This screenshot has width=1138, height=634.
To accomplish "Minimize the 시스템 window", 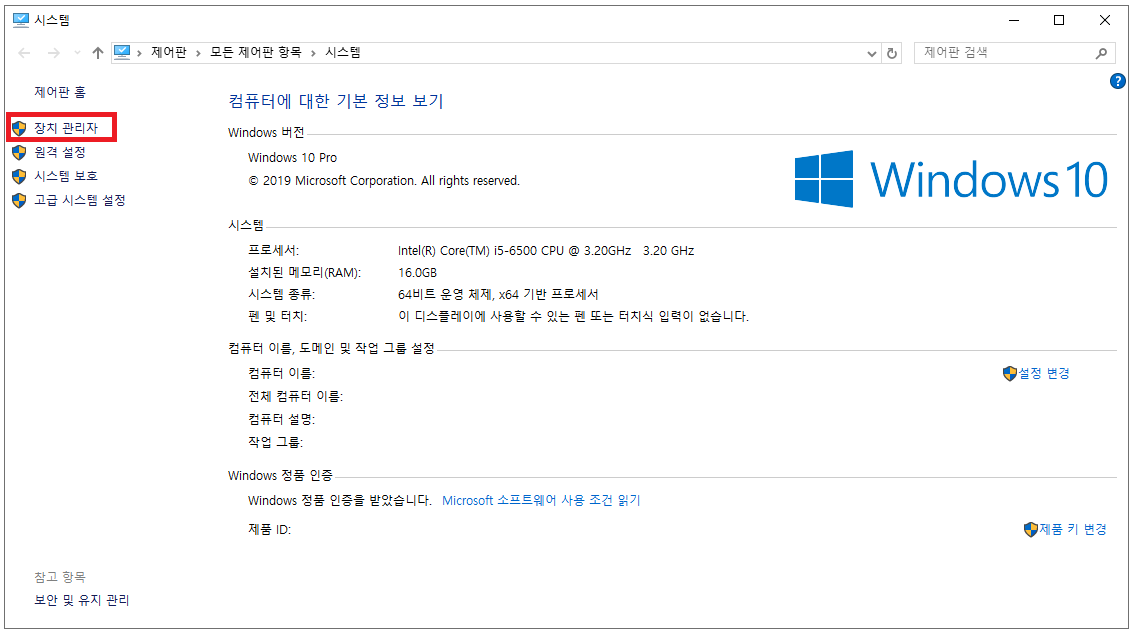I will (1014, 20).
